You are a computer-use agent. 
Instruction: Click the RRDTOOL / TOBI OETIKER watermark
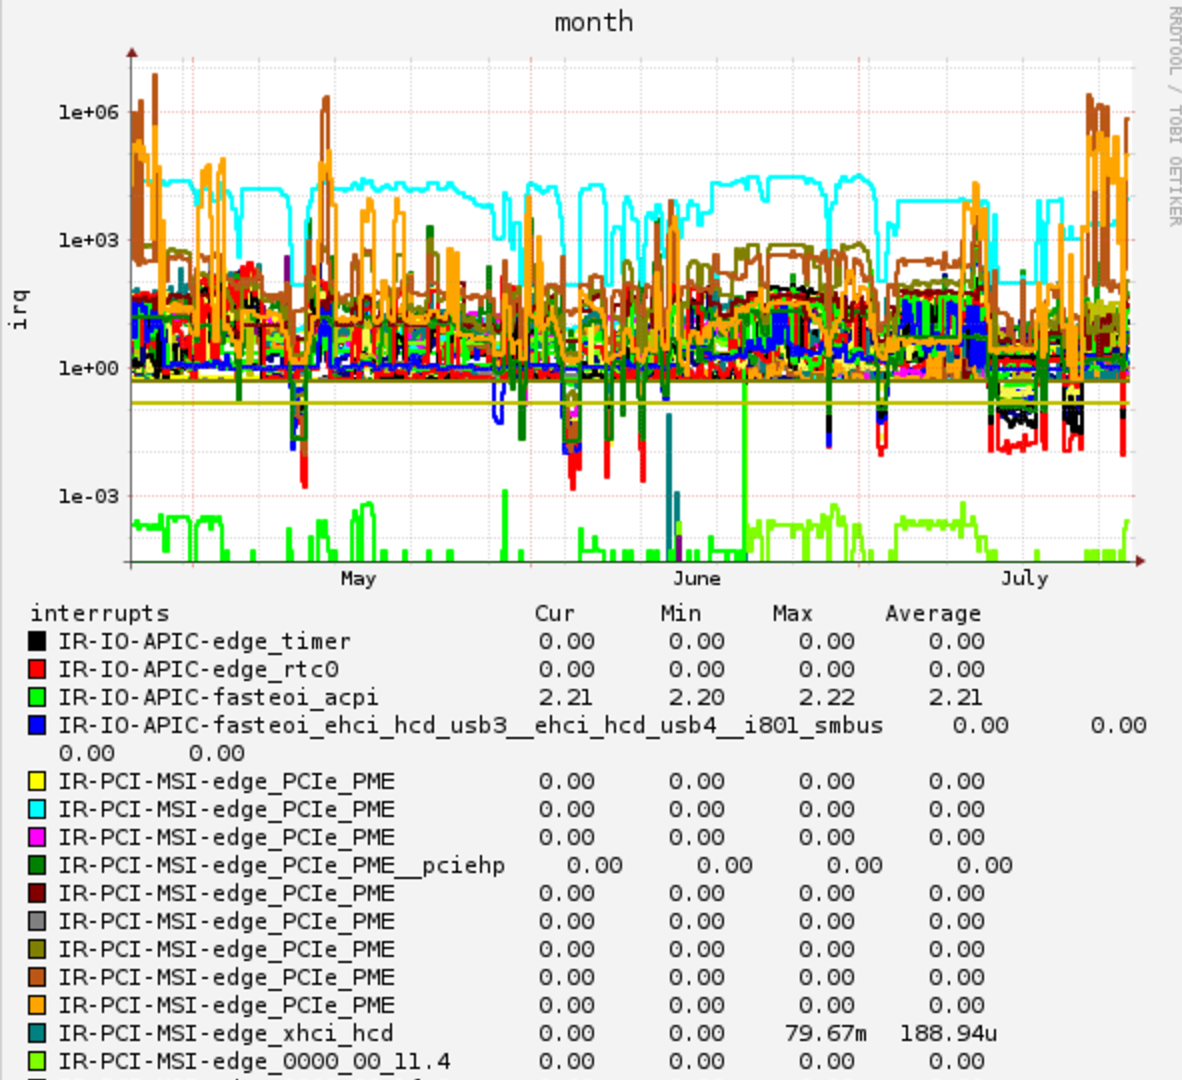(x=1174, y=113)
